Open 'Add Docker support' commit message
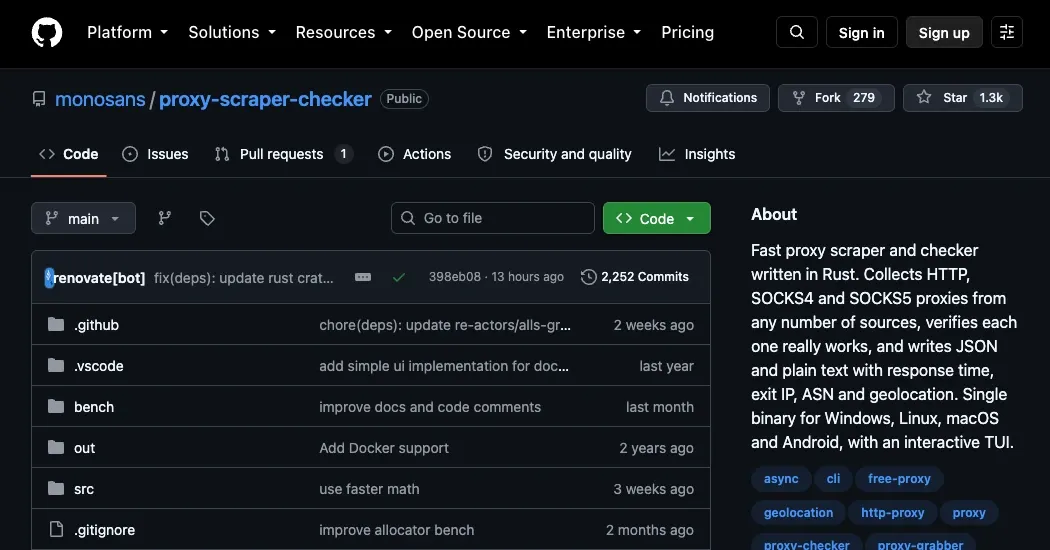Screen dimensions: 1050x550 coord(384,448)
